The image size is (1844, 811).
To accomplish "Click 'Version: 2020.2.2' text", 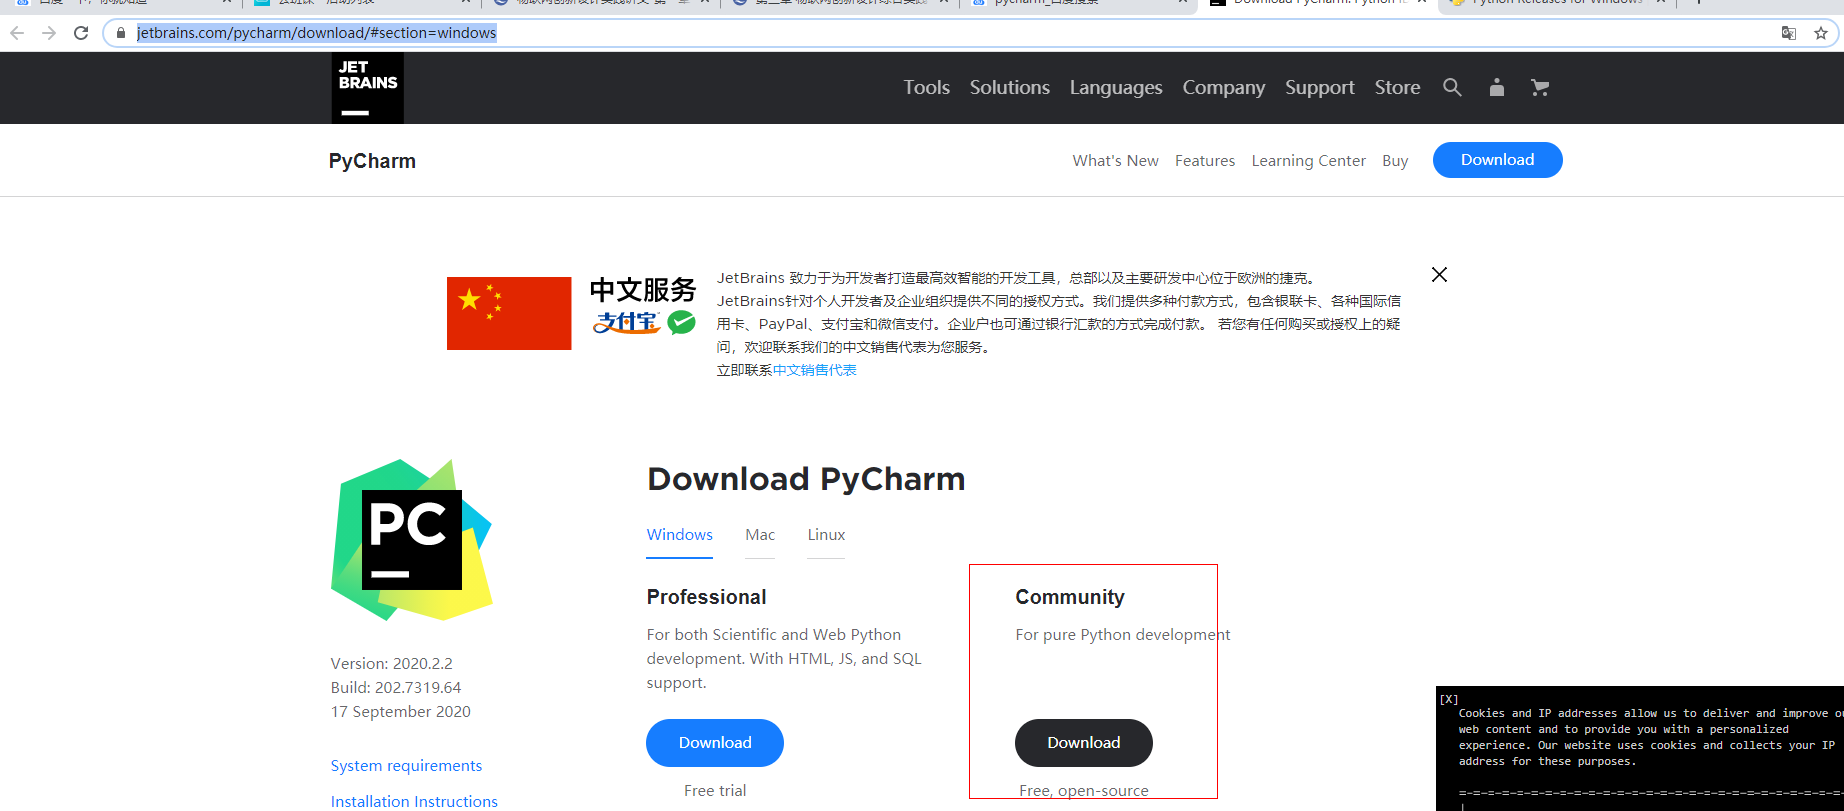I will [391, 663].
